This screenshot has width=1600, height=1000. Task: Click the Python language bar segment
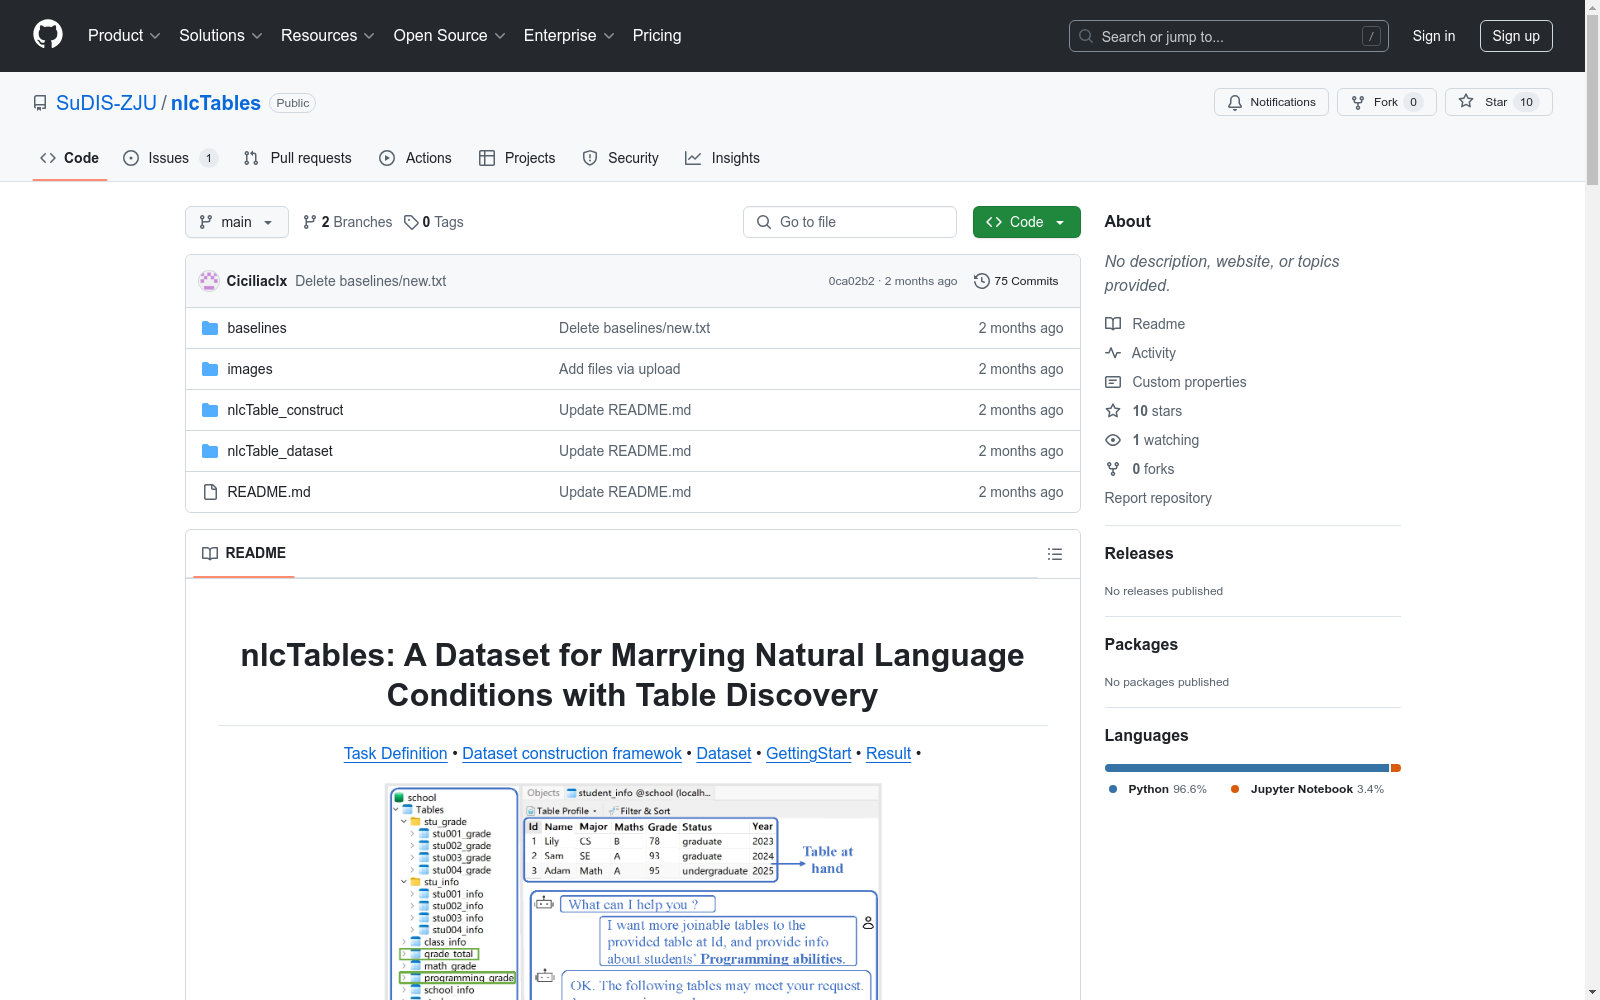pyautogui.click(x=1247, y=768)
